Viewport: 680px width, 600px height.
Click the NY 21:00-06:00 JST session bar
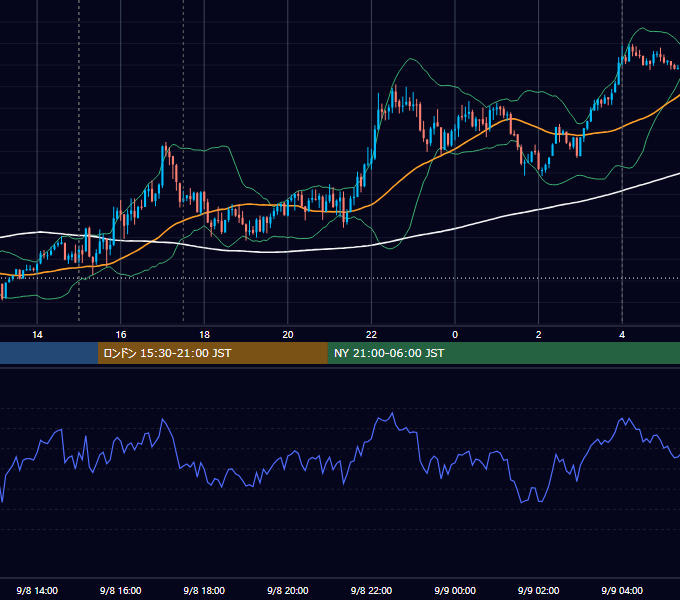click(x=503, y=353)
